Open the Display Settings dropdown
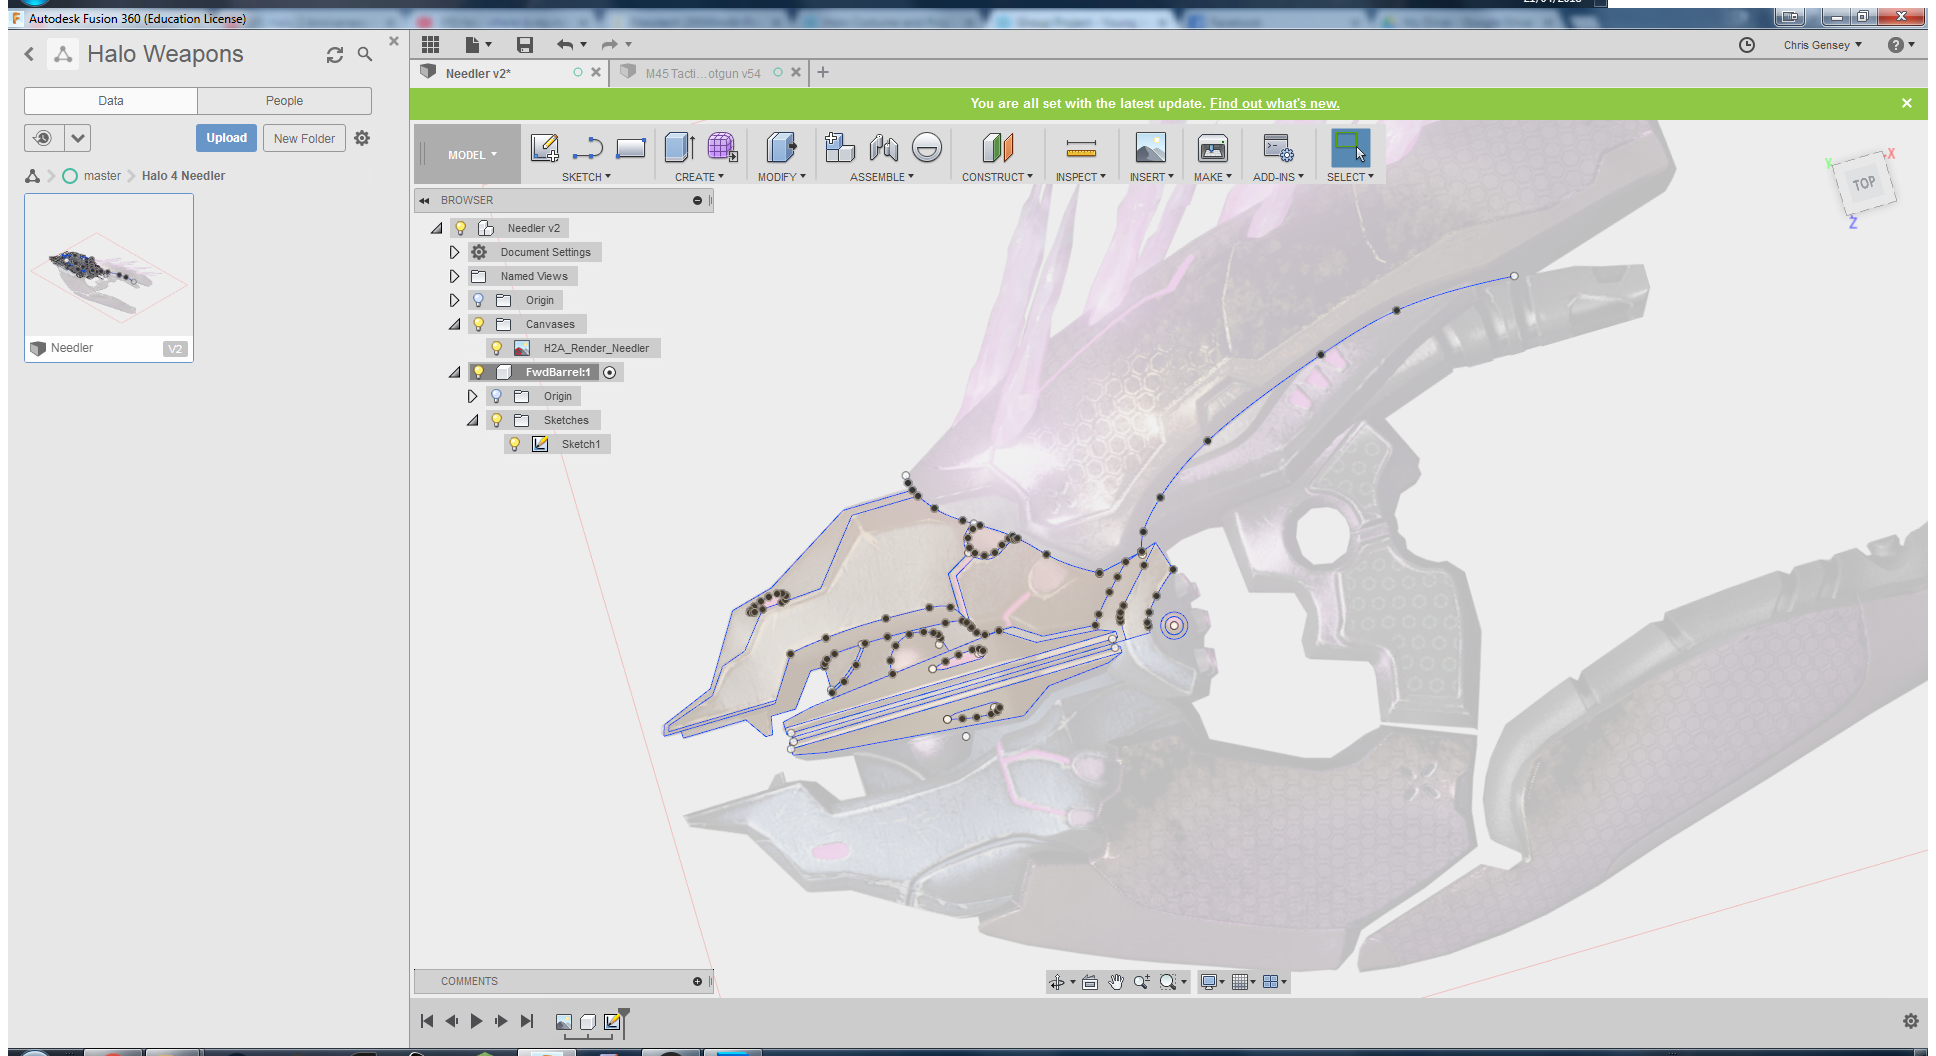 pos(1213,982)
